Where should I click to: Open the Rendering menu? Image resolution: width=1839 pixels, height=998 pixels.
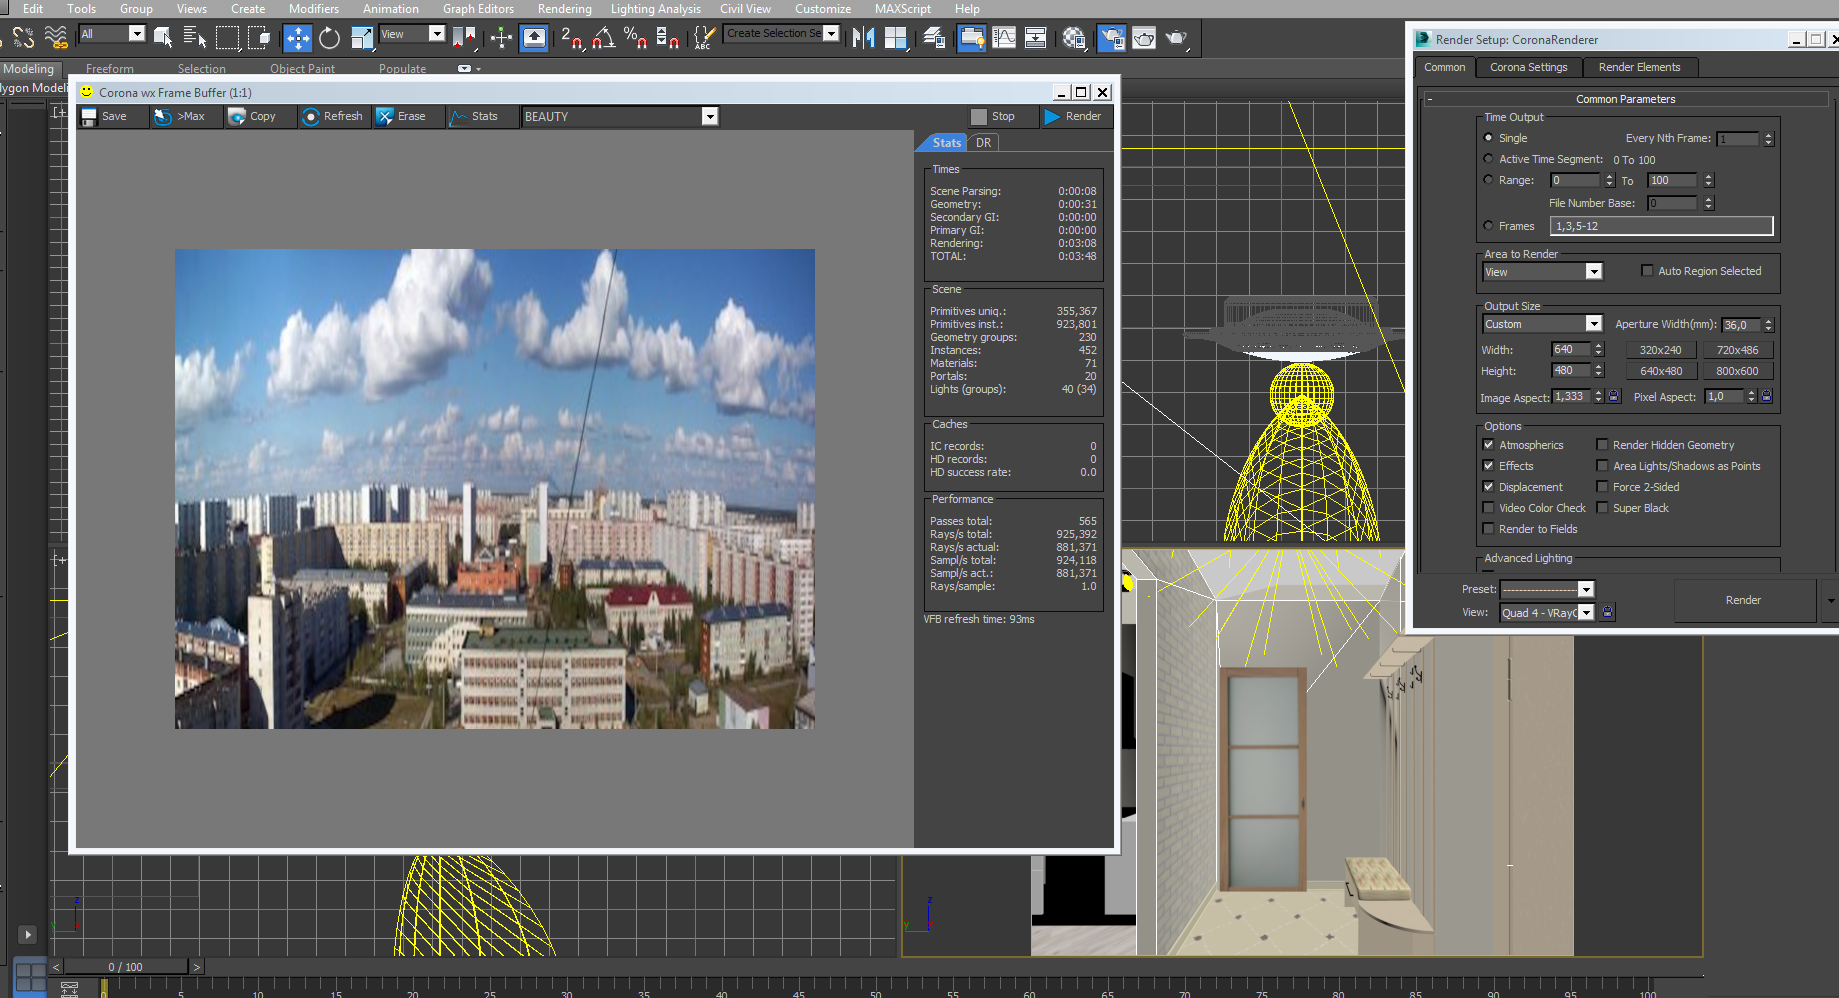pyautogui.click(x=564, y=9)
